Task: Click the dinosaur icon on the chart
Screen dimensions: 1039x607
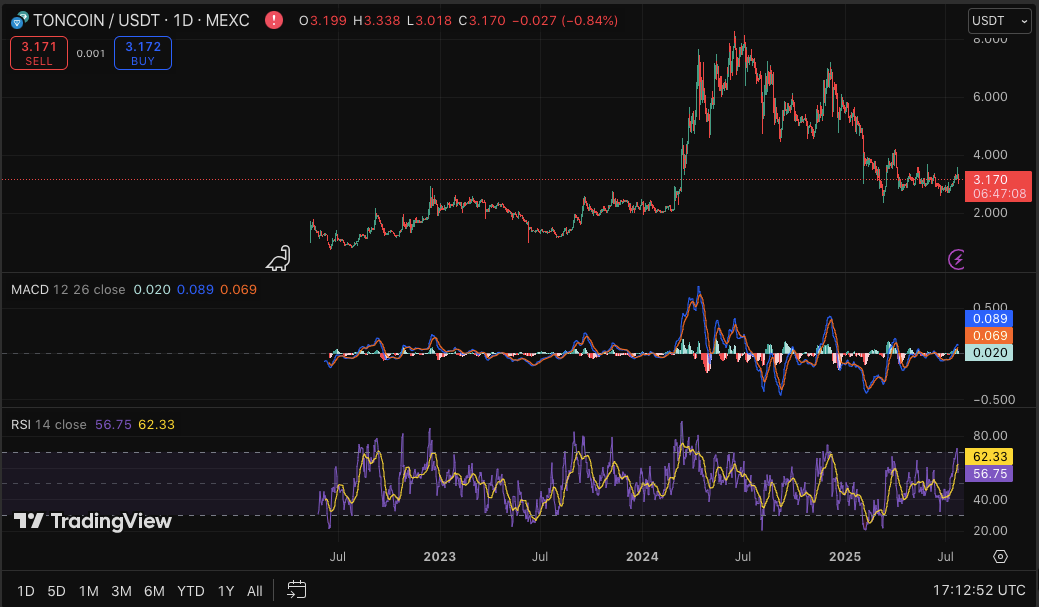Action: point(278,258)
